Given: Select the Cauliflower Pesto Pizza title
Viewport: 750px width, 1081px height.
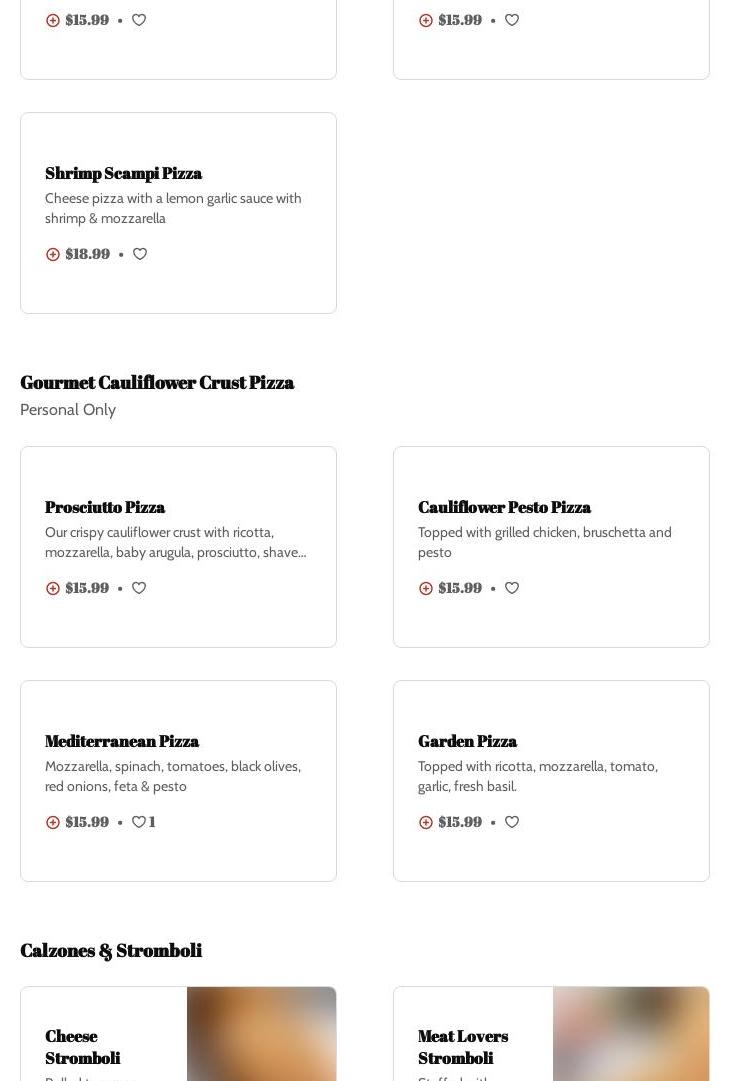Looking at the screenshot, I should click(x=504, y=507).
